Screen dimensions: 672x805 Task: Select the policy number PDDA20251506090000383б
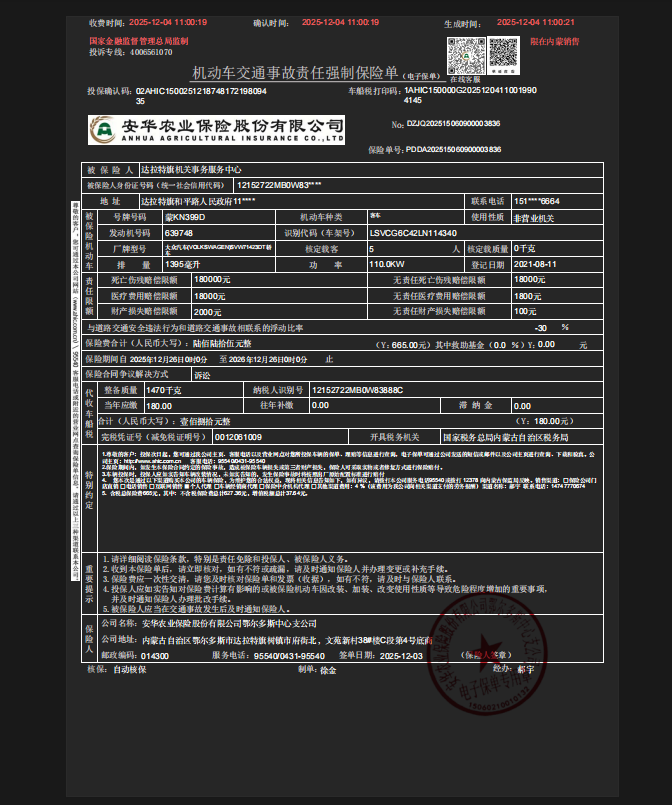[x=452, y=149]
